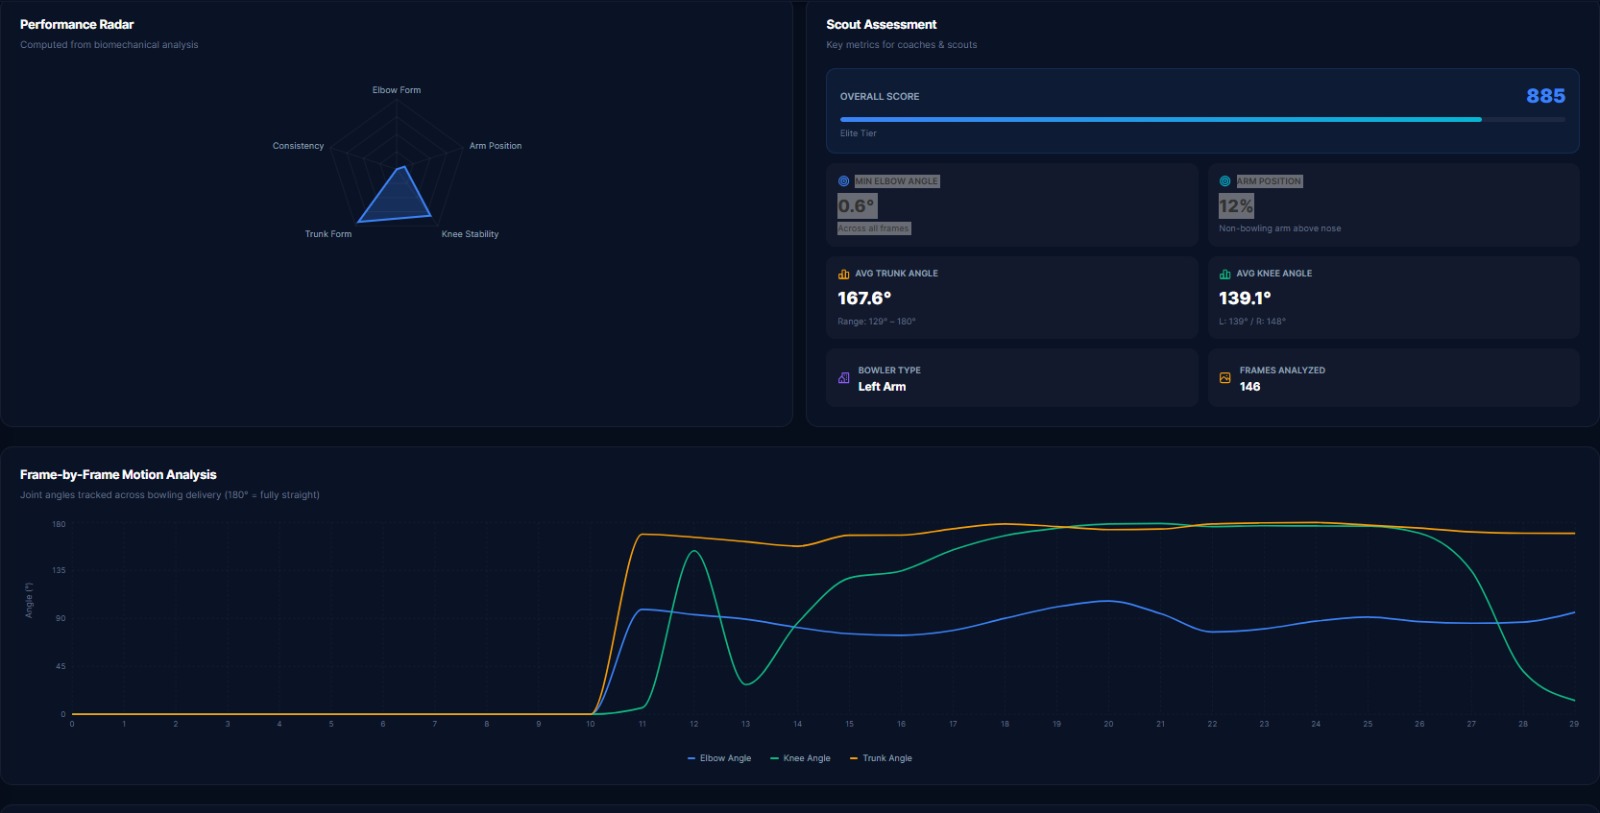Click the Consistency radar axis label
Viewport: 1600px width, 813px height.
point(298,146)
